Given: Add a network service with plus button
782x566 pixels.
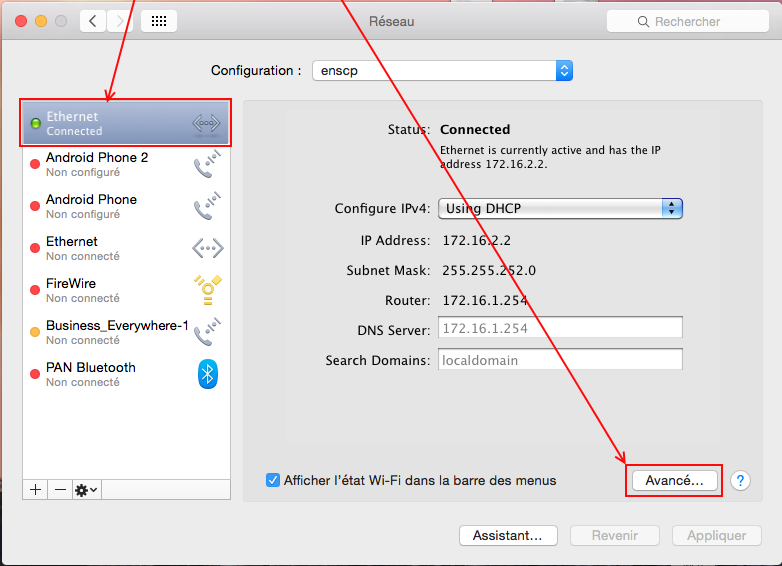Looking at the screenshot, I should 36,489.
